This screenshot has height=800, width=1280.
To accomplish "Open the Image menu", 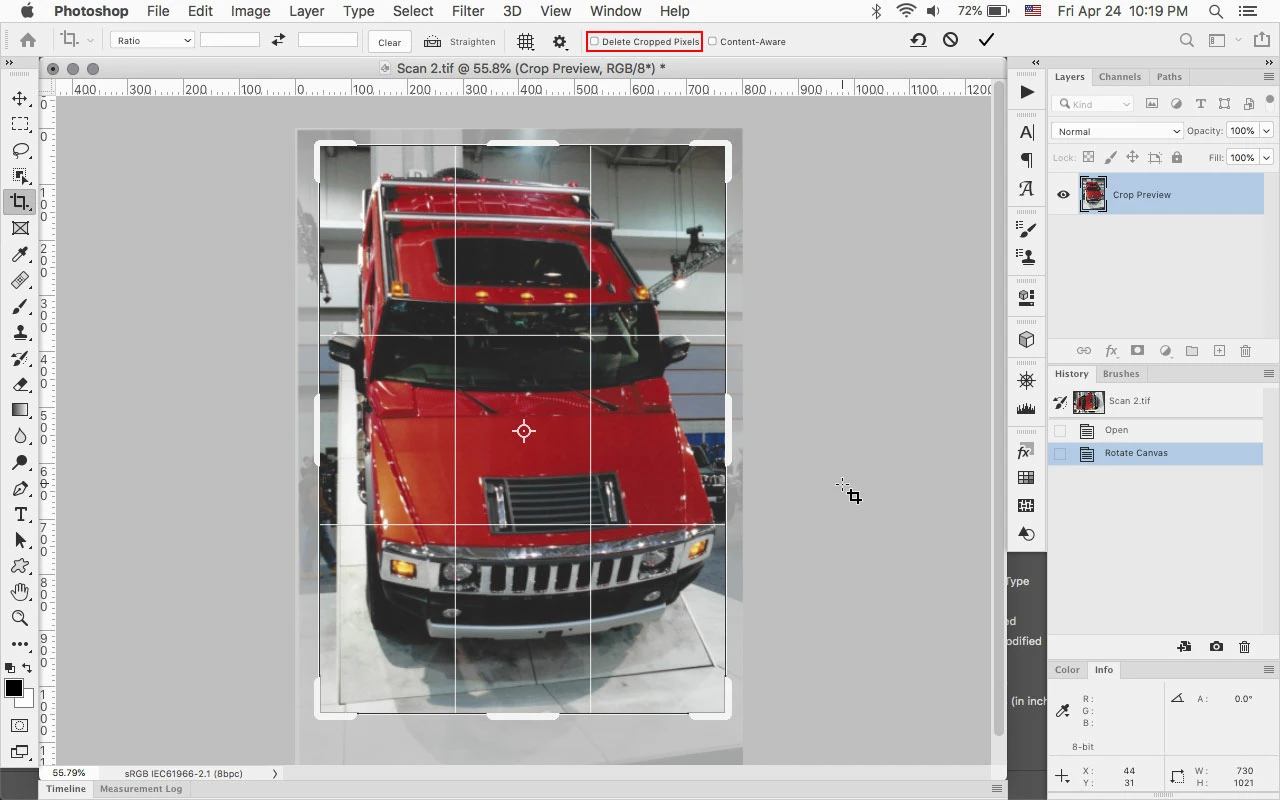I will (x=250, y=11).
